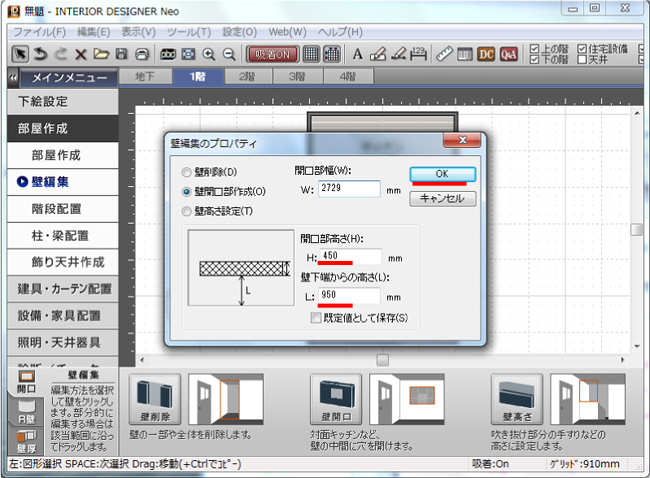Select the arrow pointer tool in toolbar
The image size is (650, 478).
(19, 54)
